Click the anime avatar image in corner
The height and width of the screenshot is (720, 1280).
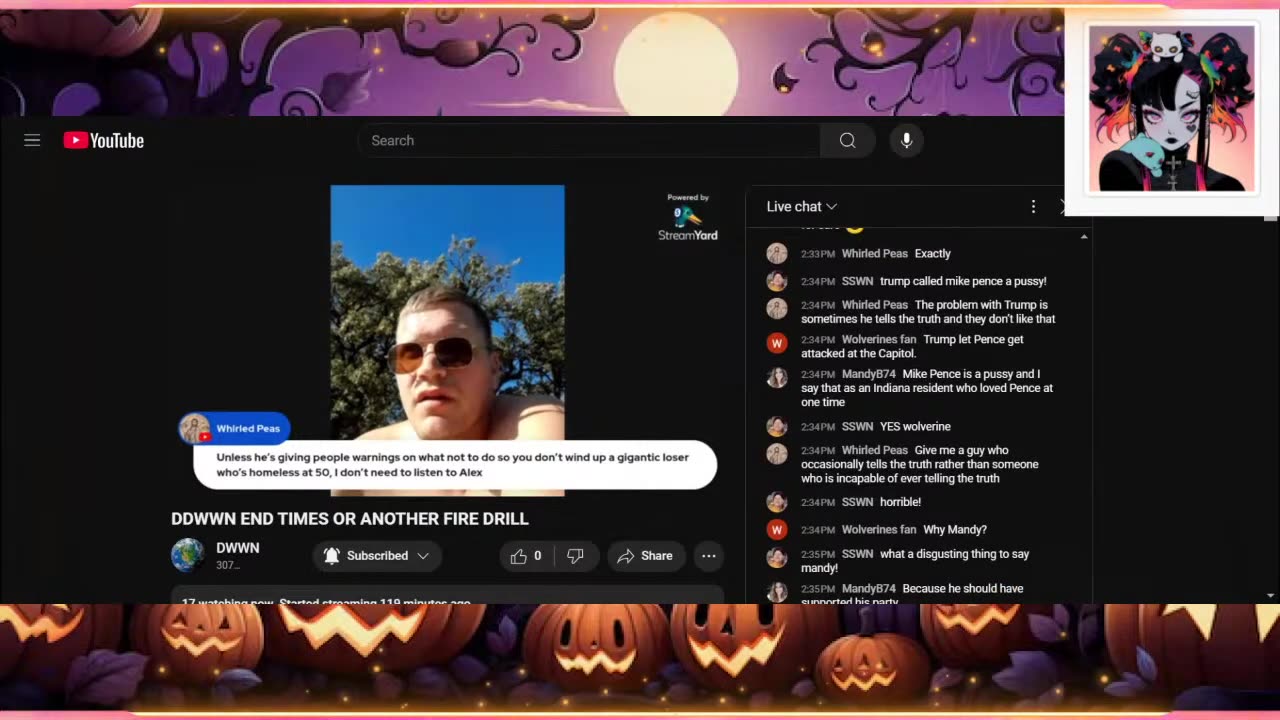pos(1171,108)
